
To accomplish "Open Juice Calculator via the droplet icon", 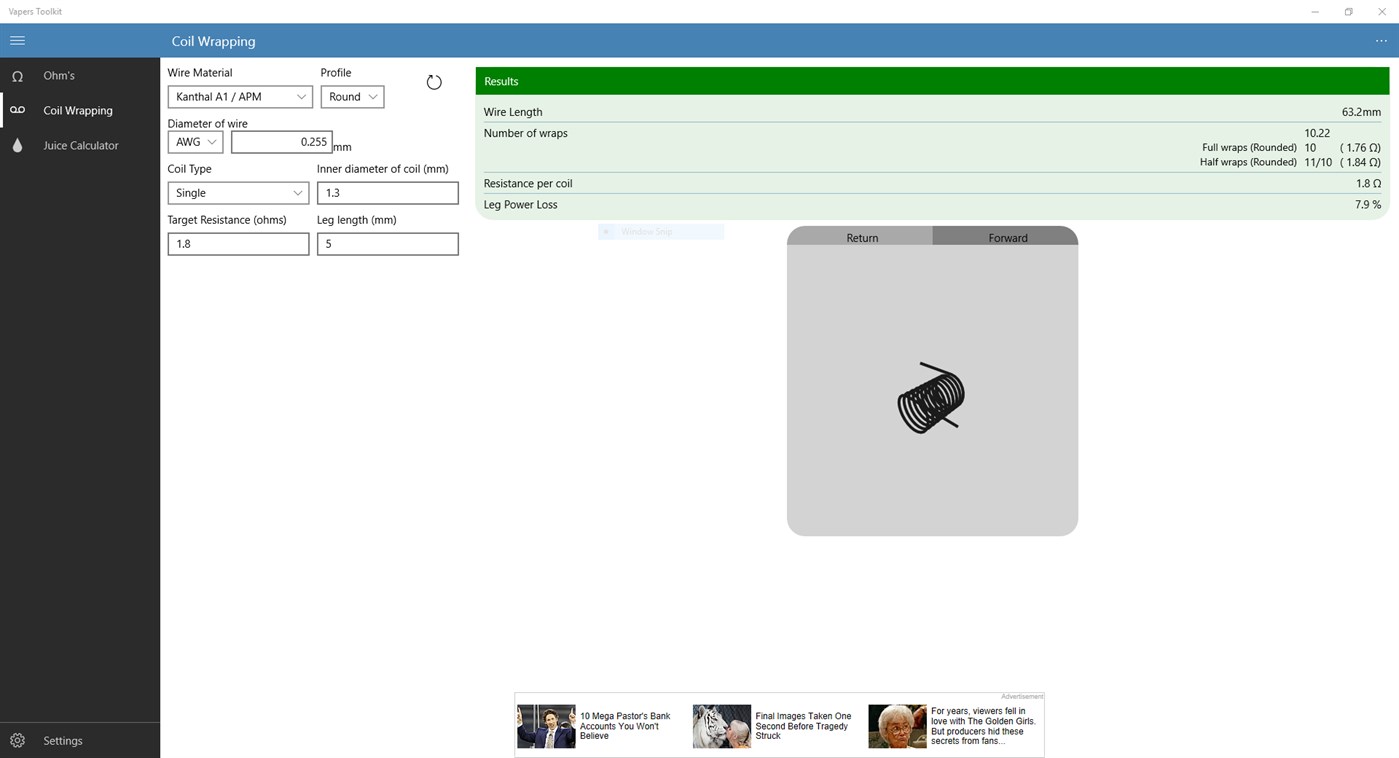I will tap(17, 145).
